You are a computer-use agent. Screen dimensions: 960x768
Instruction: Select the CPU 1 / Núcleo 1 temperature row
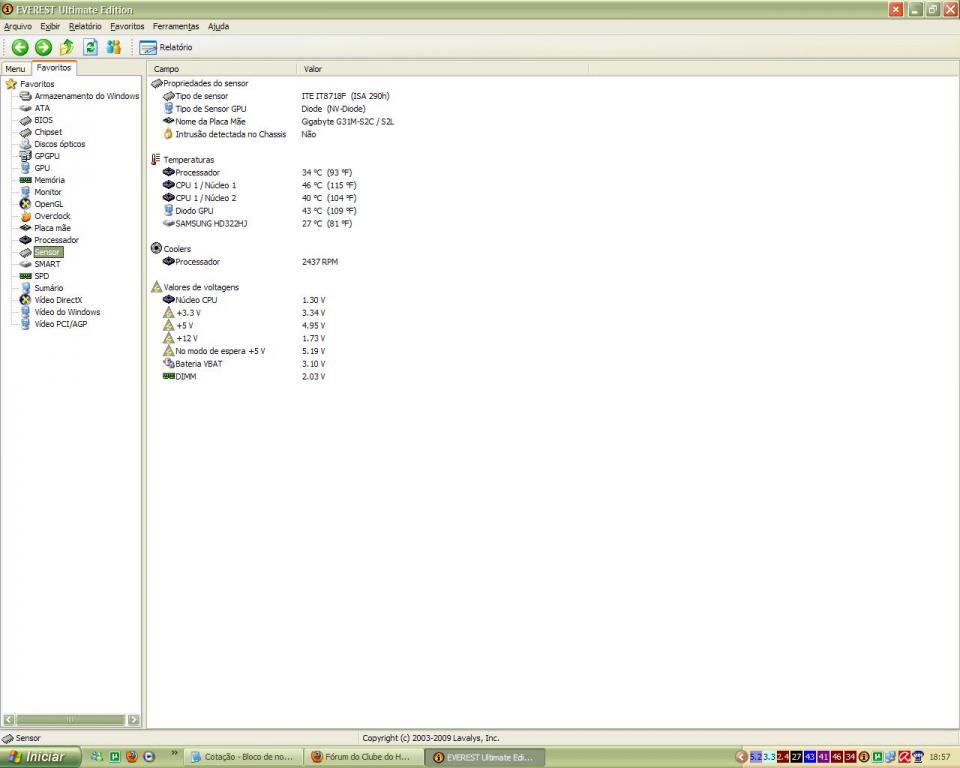(260, 185)
